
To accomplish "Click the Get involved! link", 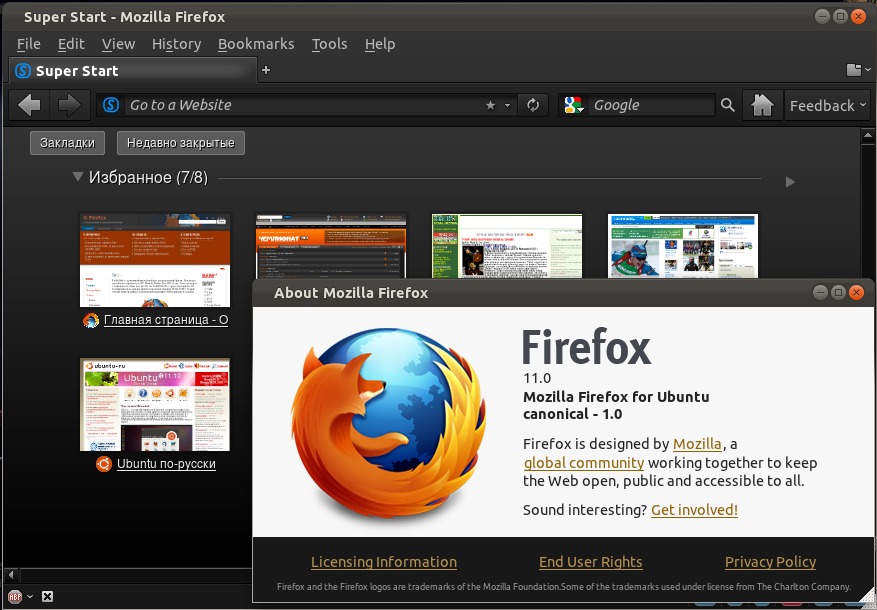I will pyautogui.click(x=694, y=510).
